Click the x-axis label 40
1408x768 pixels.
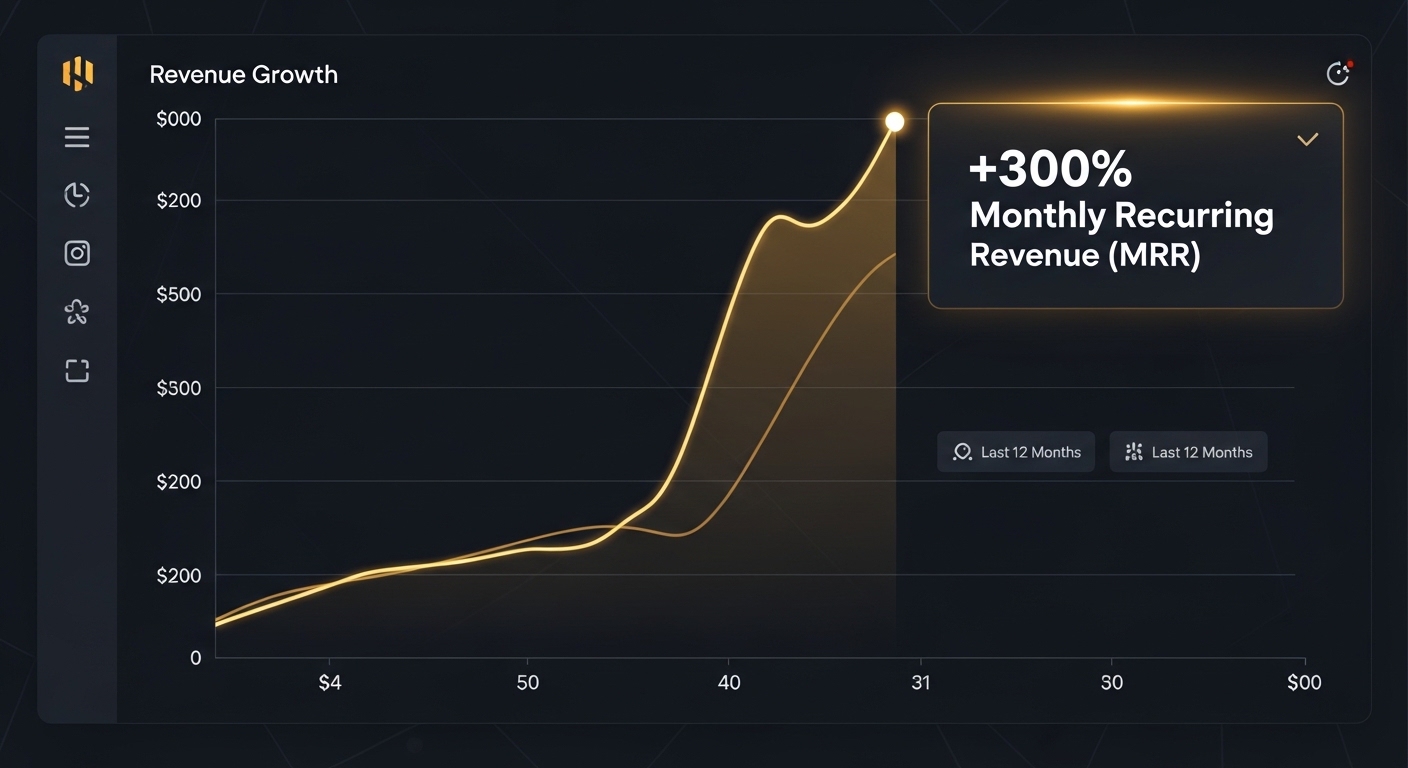[729, 683]
